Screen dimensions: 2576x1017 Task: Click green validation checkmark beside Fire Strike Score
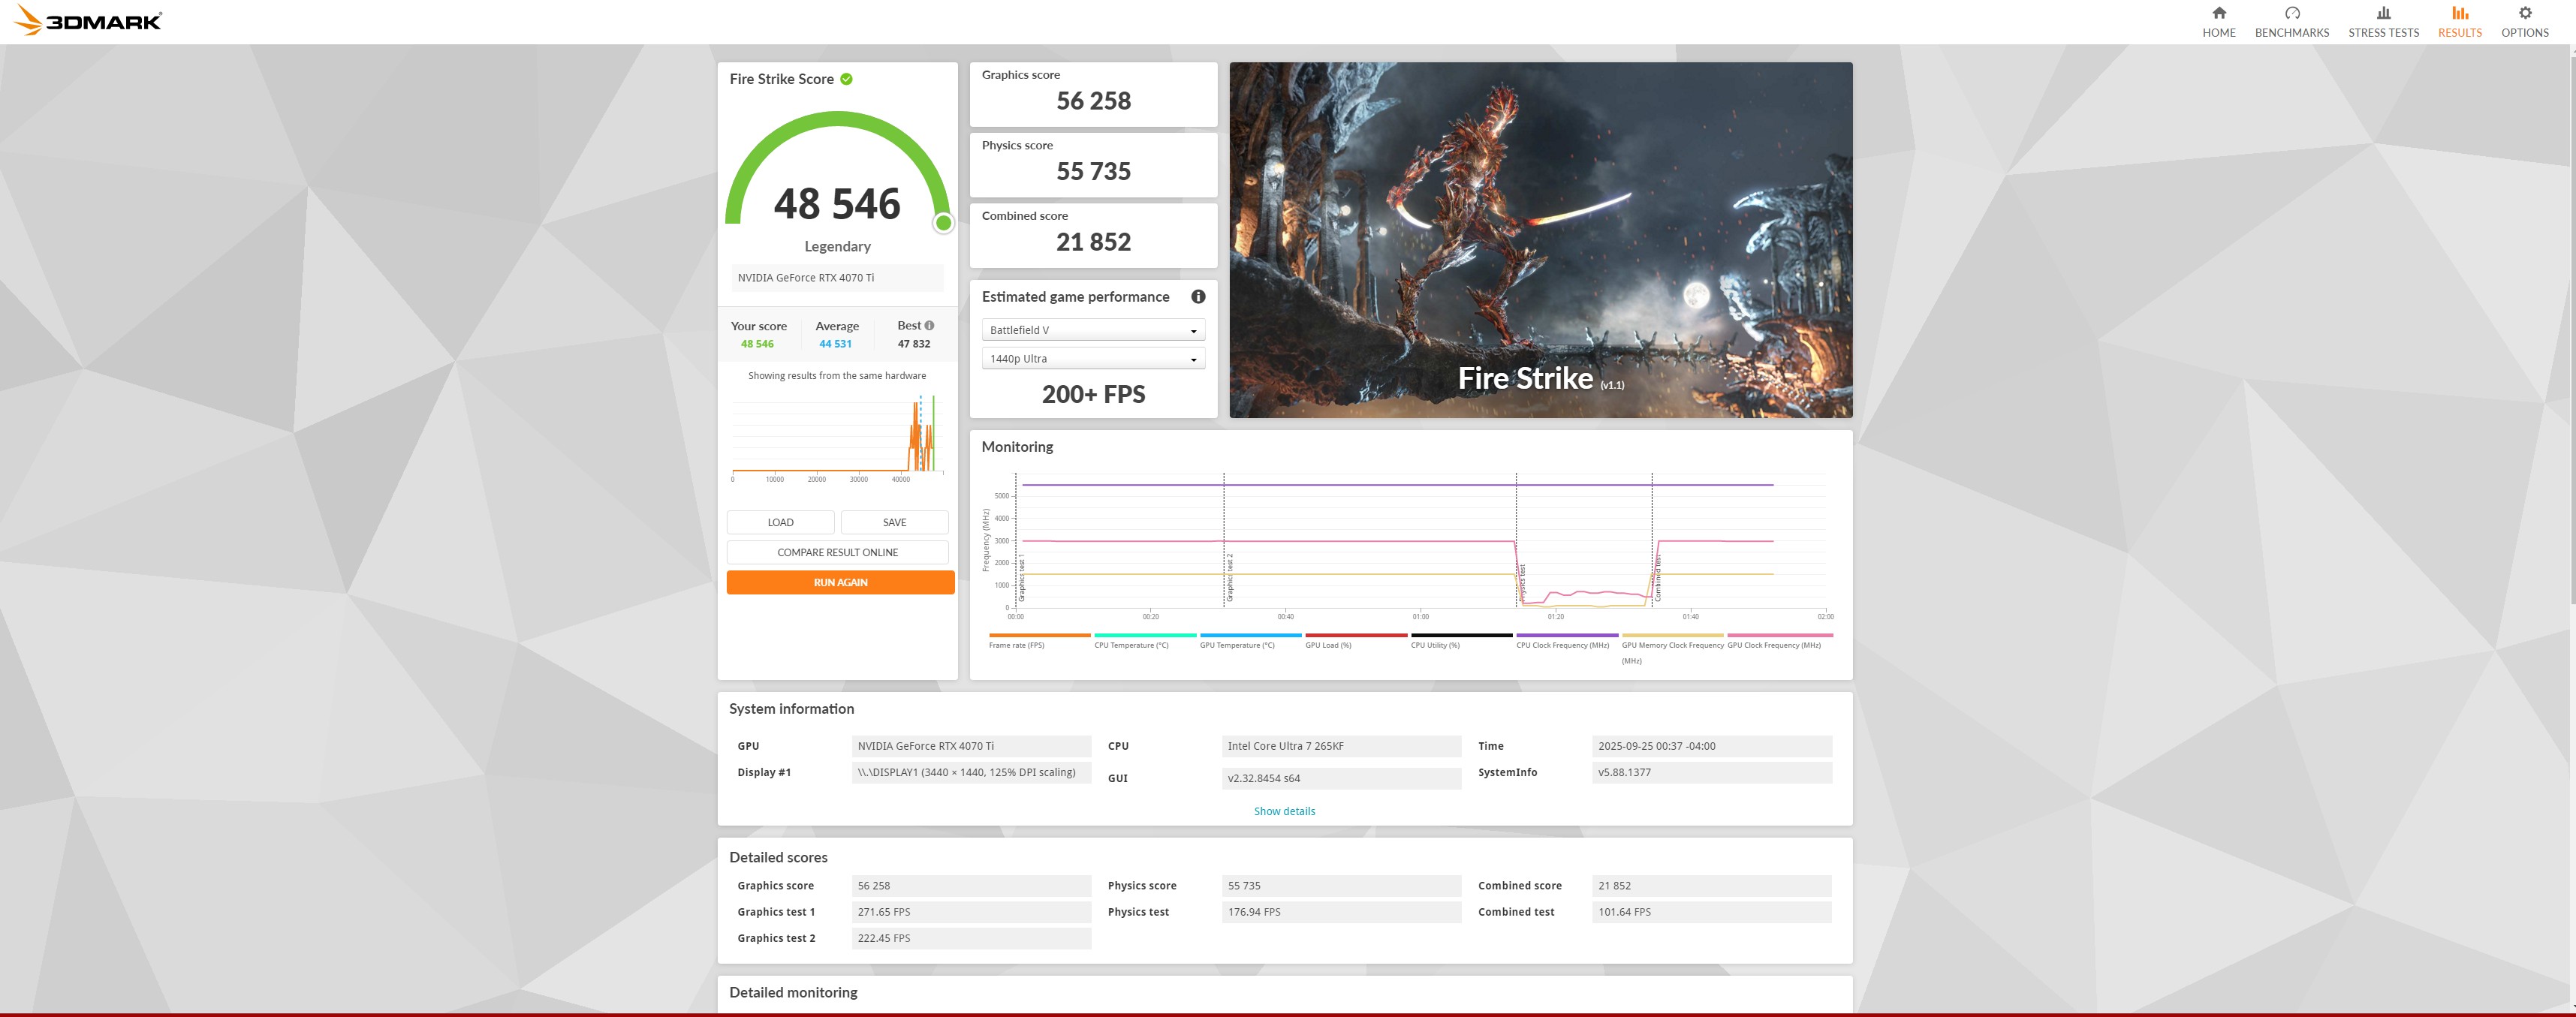(x=846, y=79)
